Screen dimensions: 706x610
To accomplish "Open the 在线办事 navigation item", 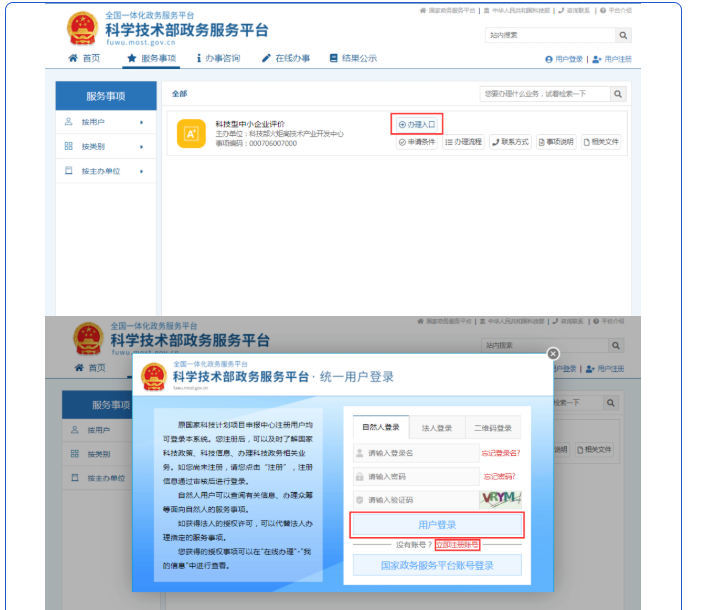I will [286, 58].
